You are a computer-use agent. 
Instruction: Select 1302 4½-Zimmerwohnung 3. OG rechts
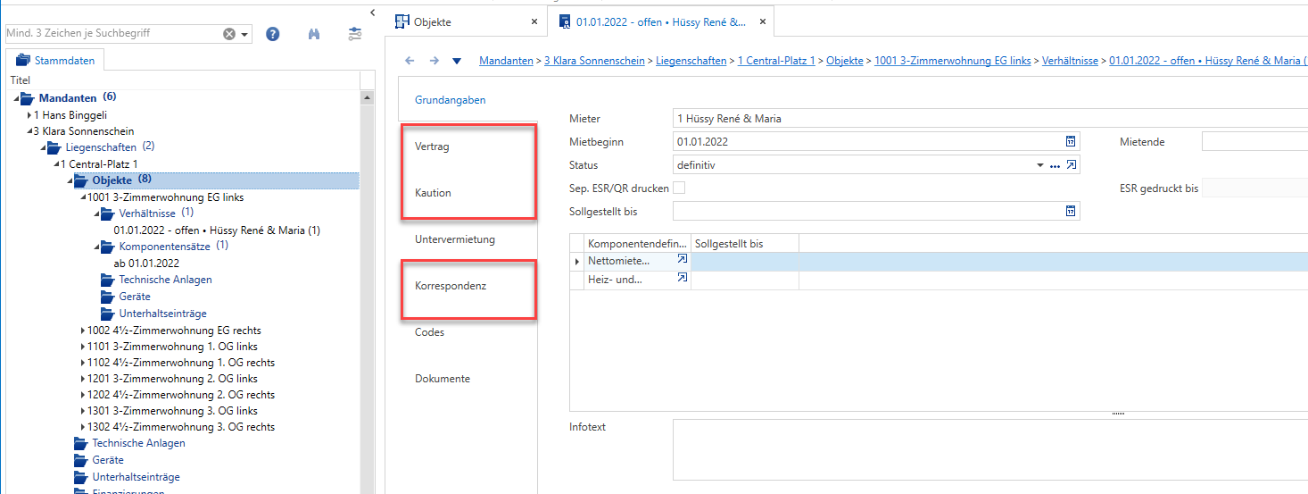(181, 427)
